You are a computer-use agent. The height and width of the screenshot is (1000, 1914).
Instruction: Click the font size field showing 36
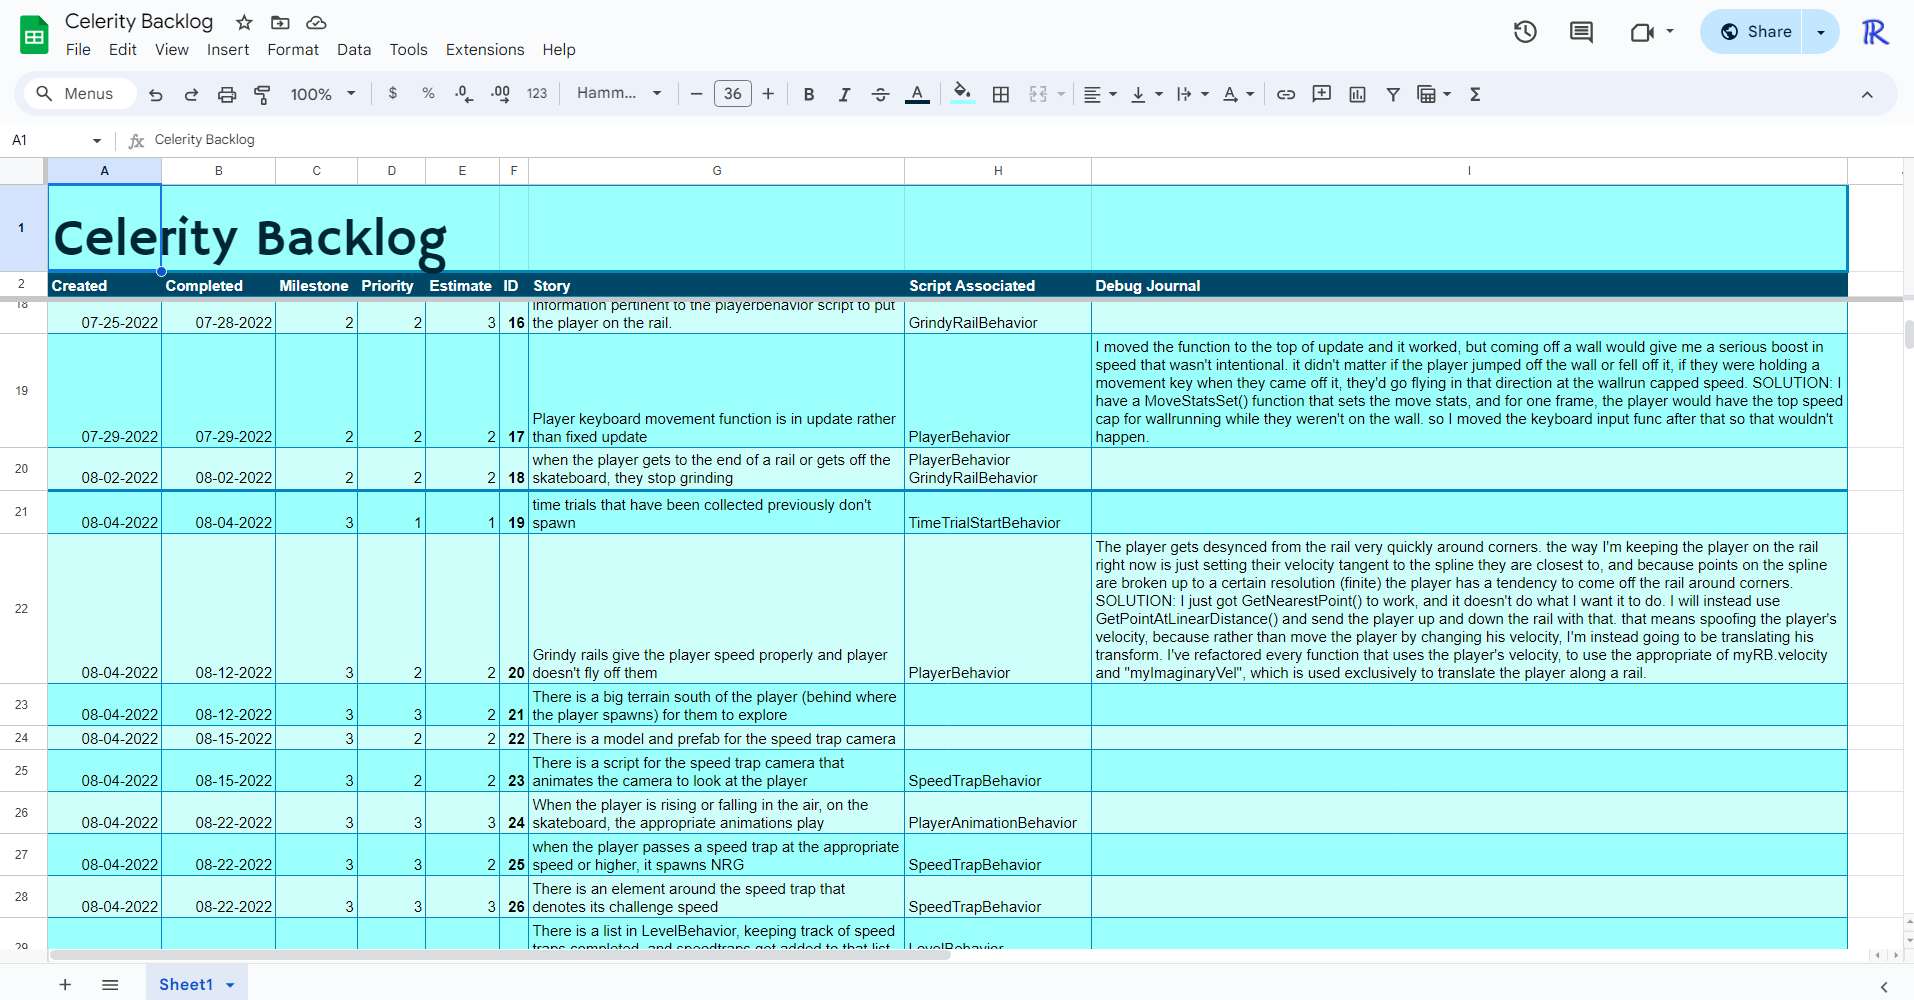point(733,94)
